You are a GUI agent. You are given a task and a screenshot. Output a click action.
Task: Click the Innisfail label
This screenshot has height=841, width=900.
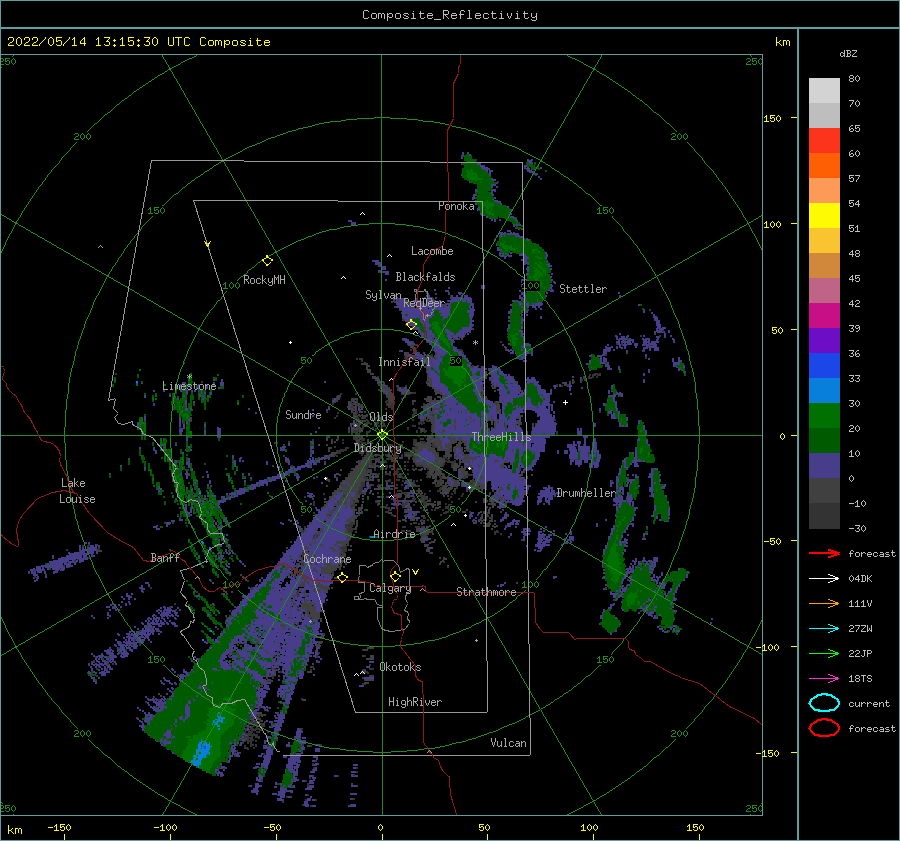[x=404, y=362]
